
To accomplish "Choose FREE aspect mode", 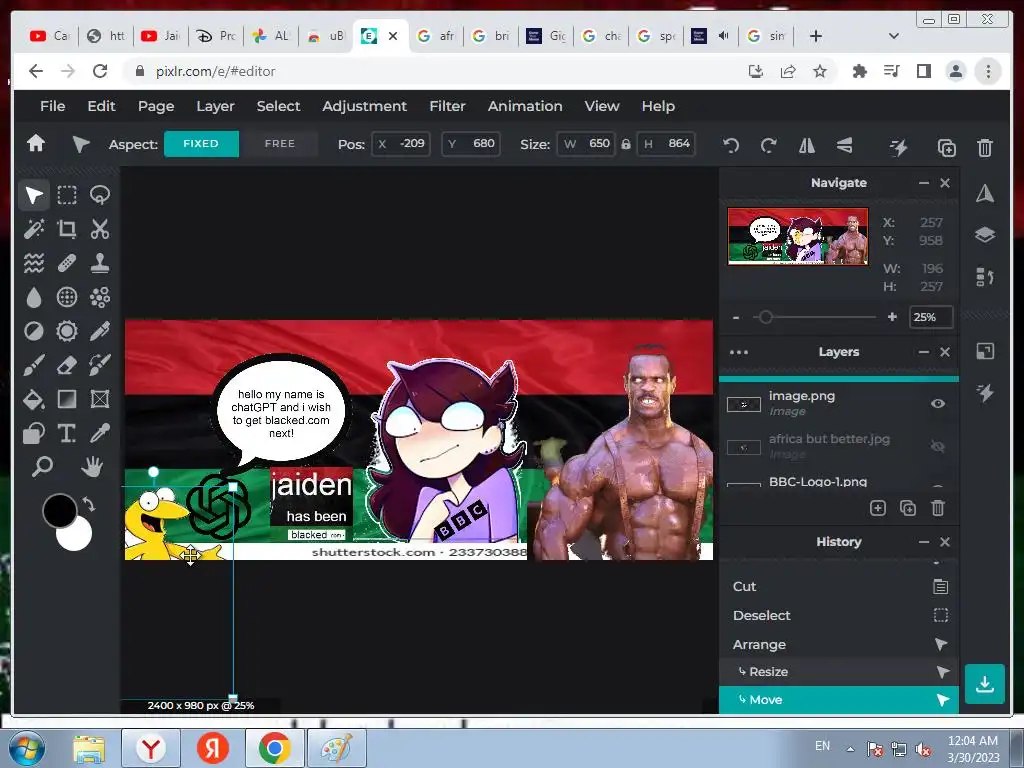I will click(x=280, y=144).
